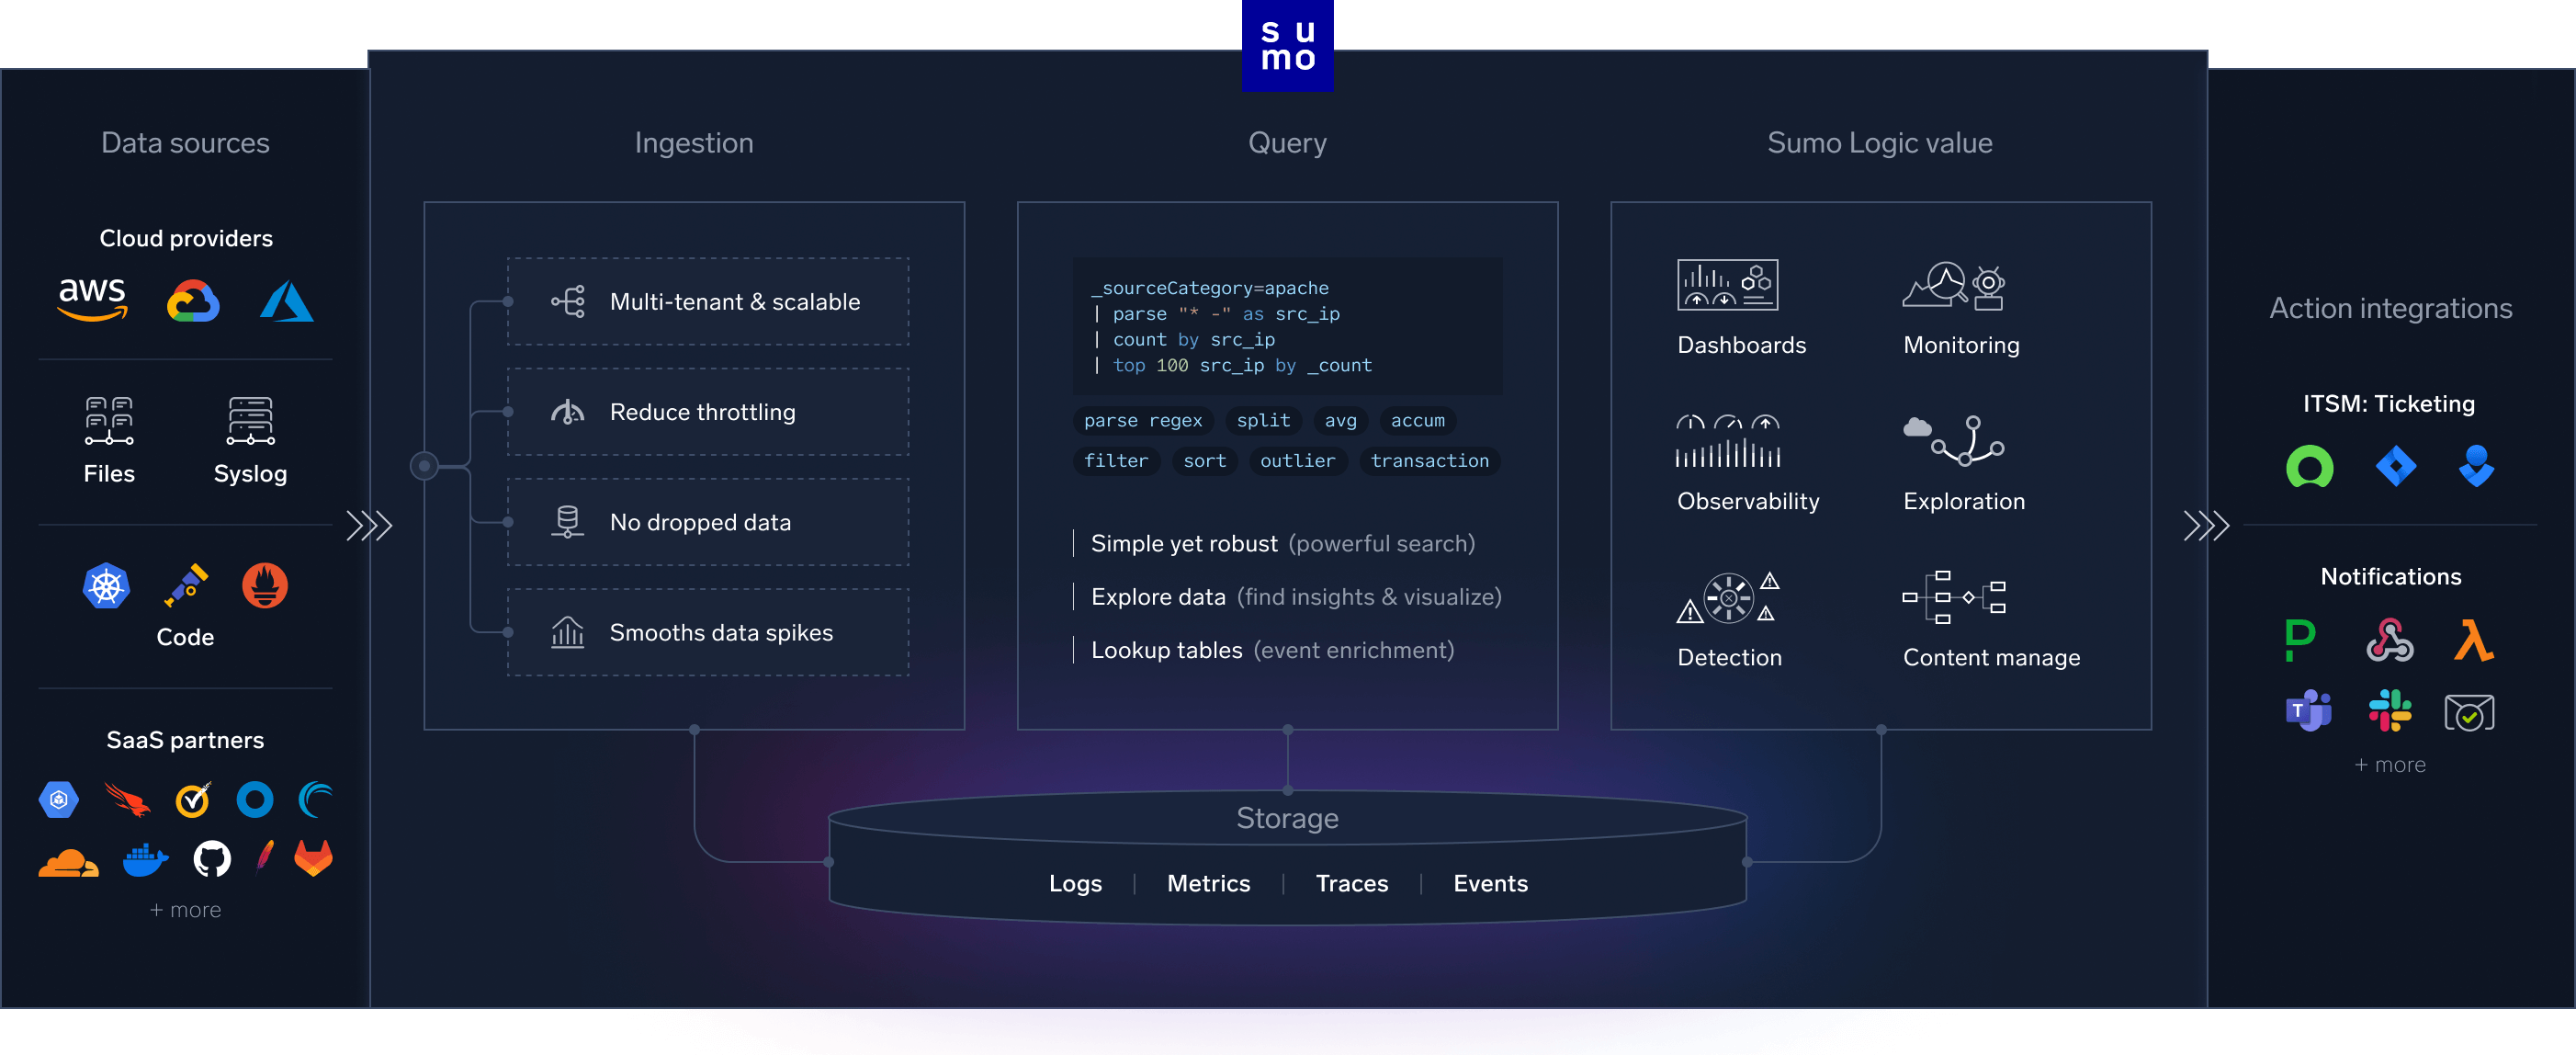Click the Smooths data spikes box

click(708, 632)
